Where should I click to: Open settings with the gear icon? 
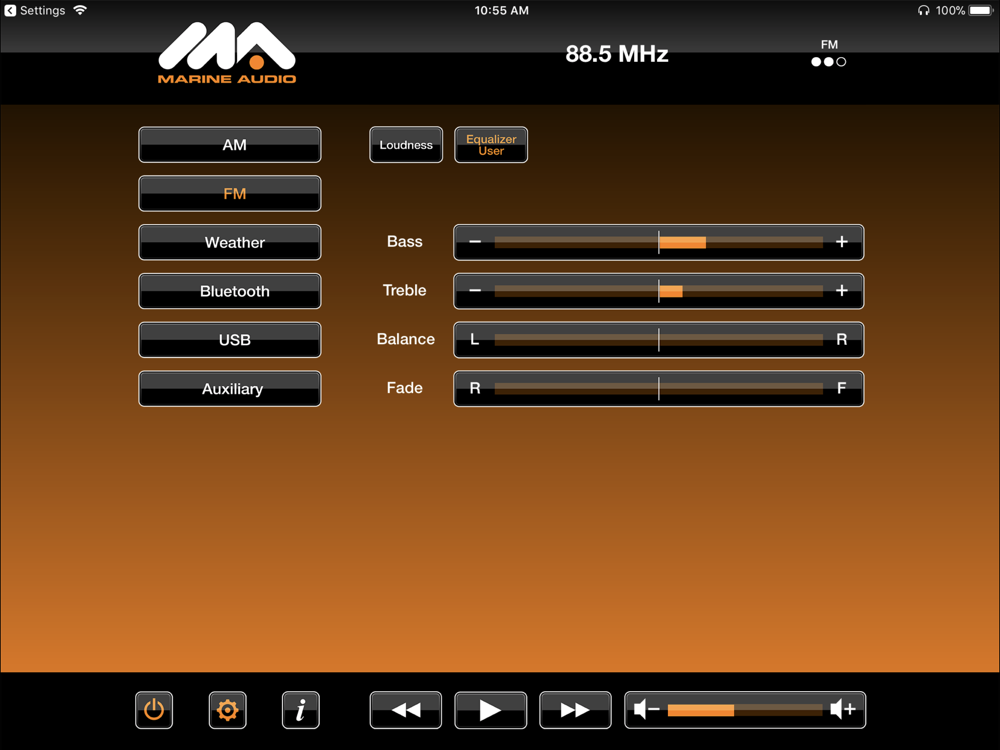coord(227,710)
